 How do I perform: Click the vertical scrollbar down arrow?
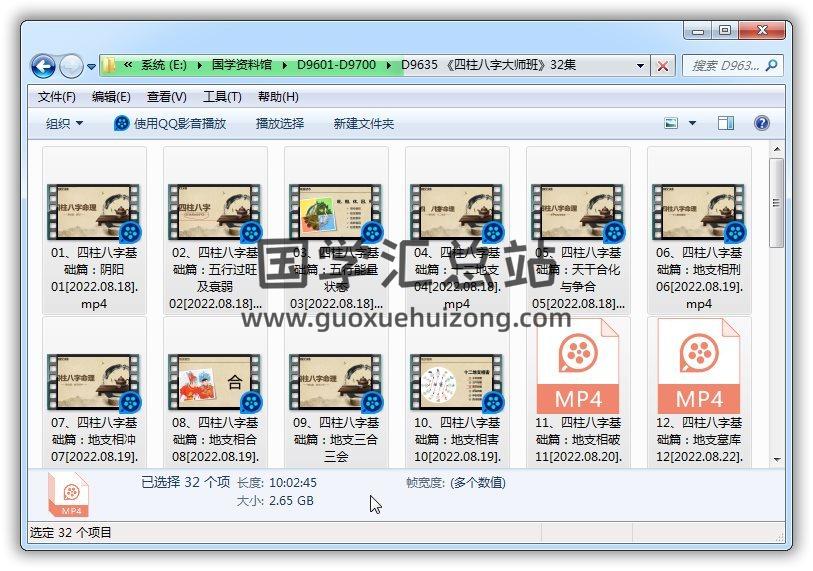pyautogui.click(x=776, y=459)
